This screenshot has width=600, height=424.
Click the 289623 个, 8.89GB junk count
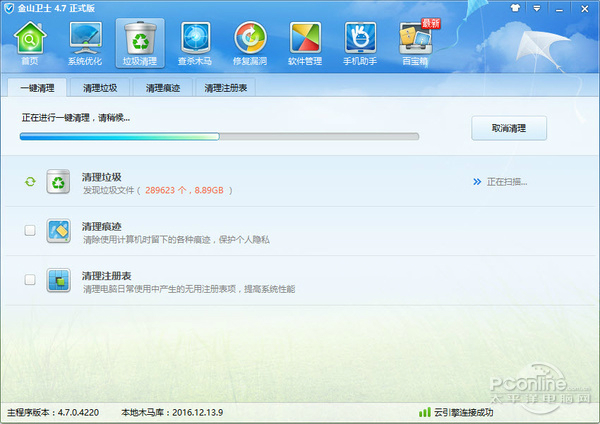coord(184,190)
